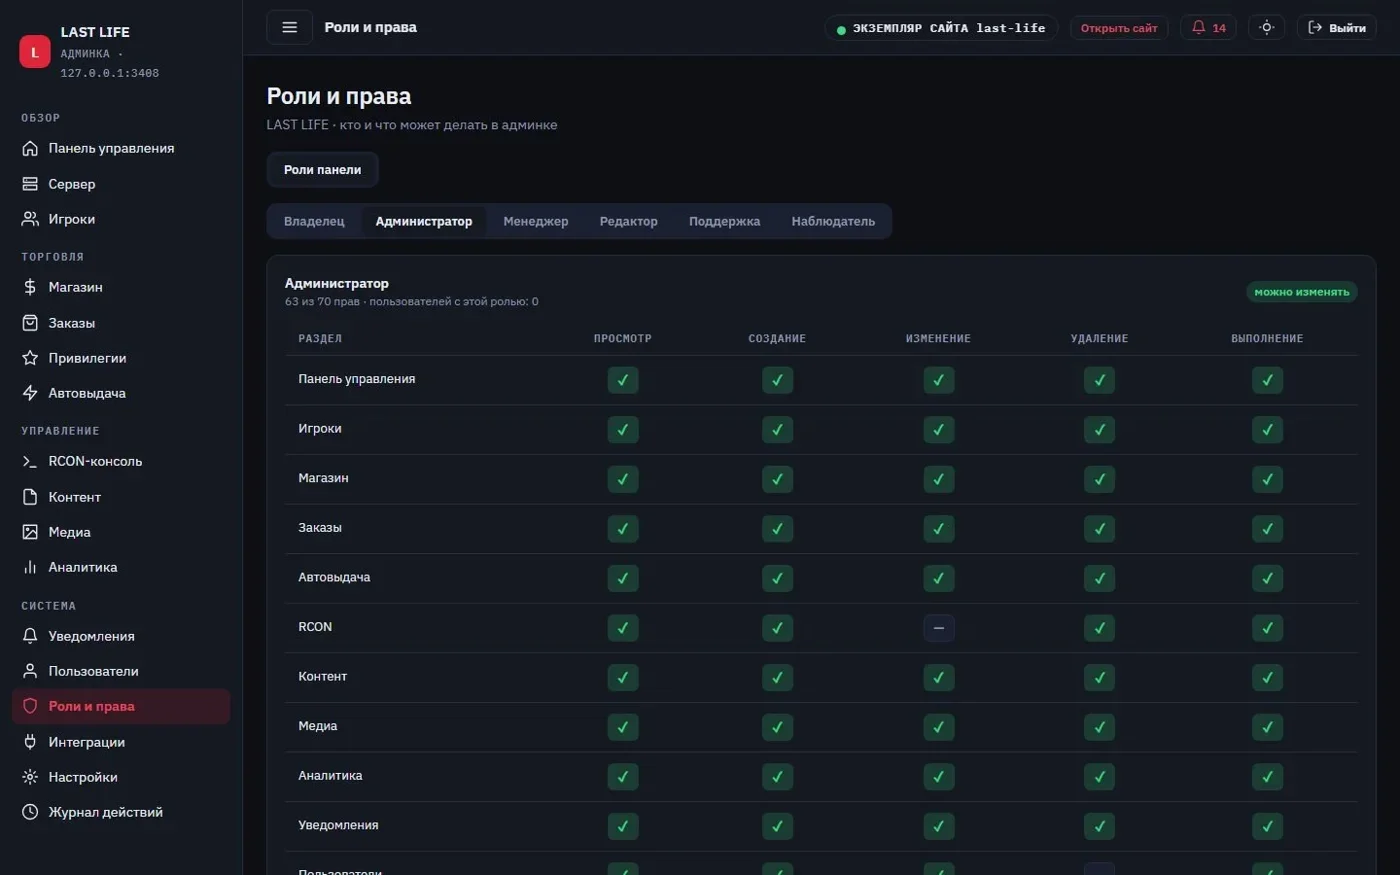Image resolution: width=1400 pixels, height=875 pixels.
Task: Toggle Удаление permission for Заказы
Action: tap(1099, 529)
